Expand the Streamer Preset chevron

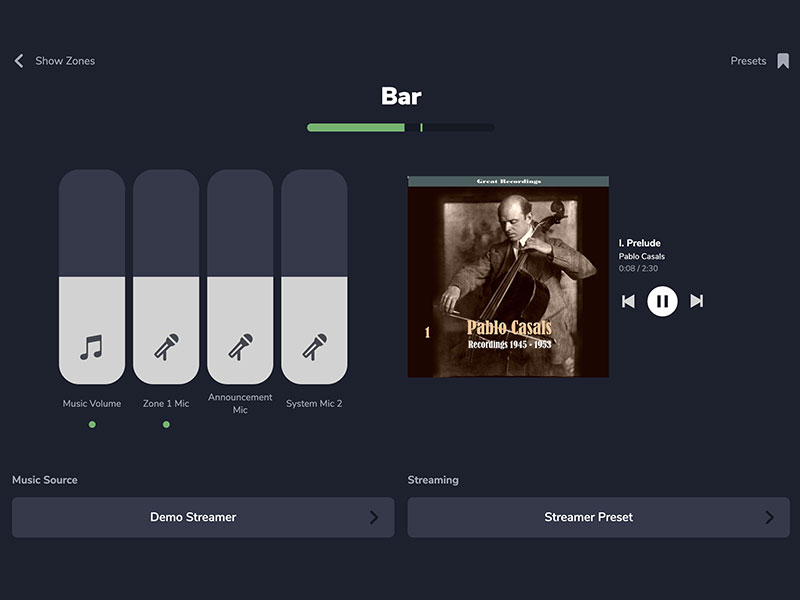[x=769, y=517]
